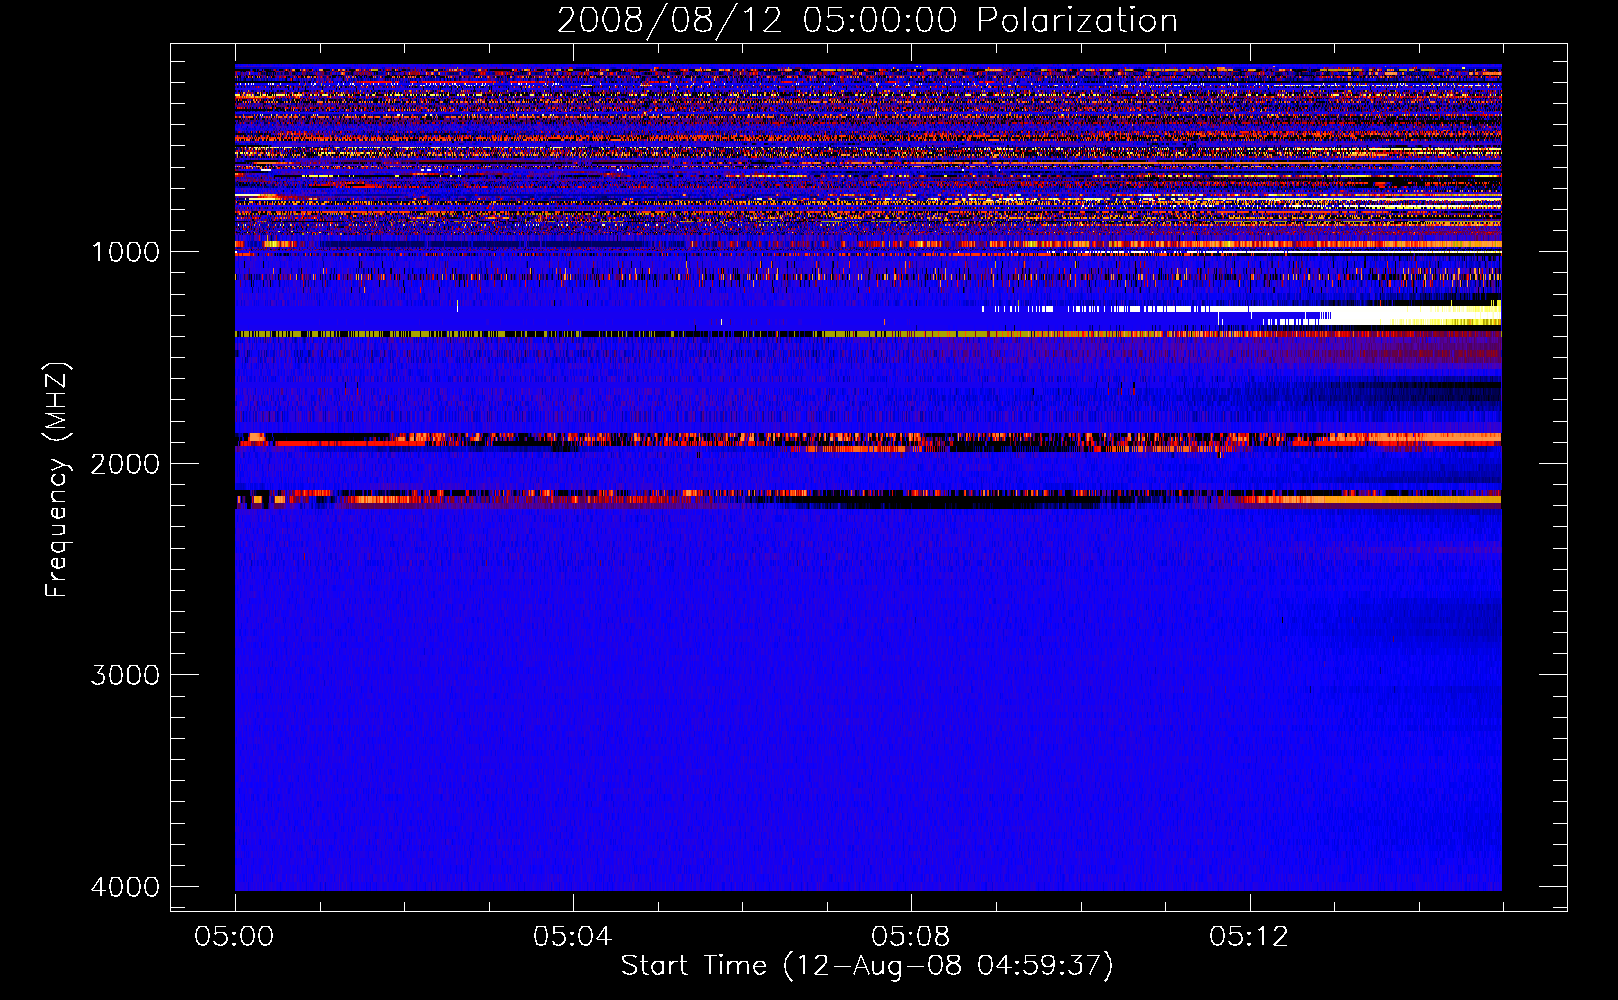Click the 05:00 time tick label
This screenshot has width=1618, height=1000.
click(x=234, y=937)
